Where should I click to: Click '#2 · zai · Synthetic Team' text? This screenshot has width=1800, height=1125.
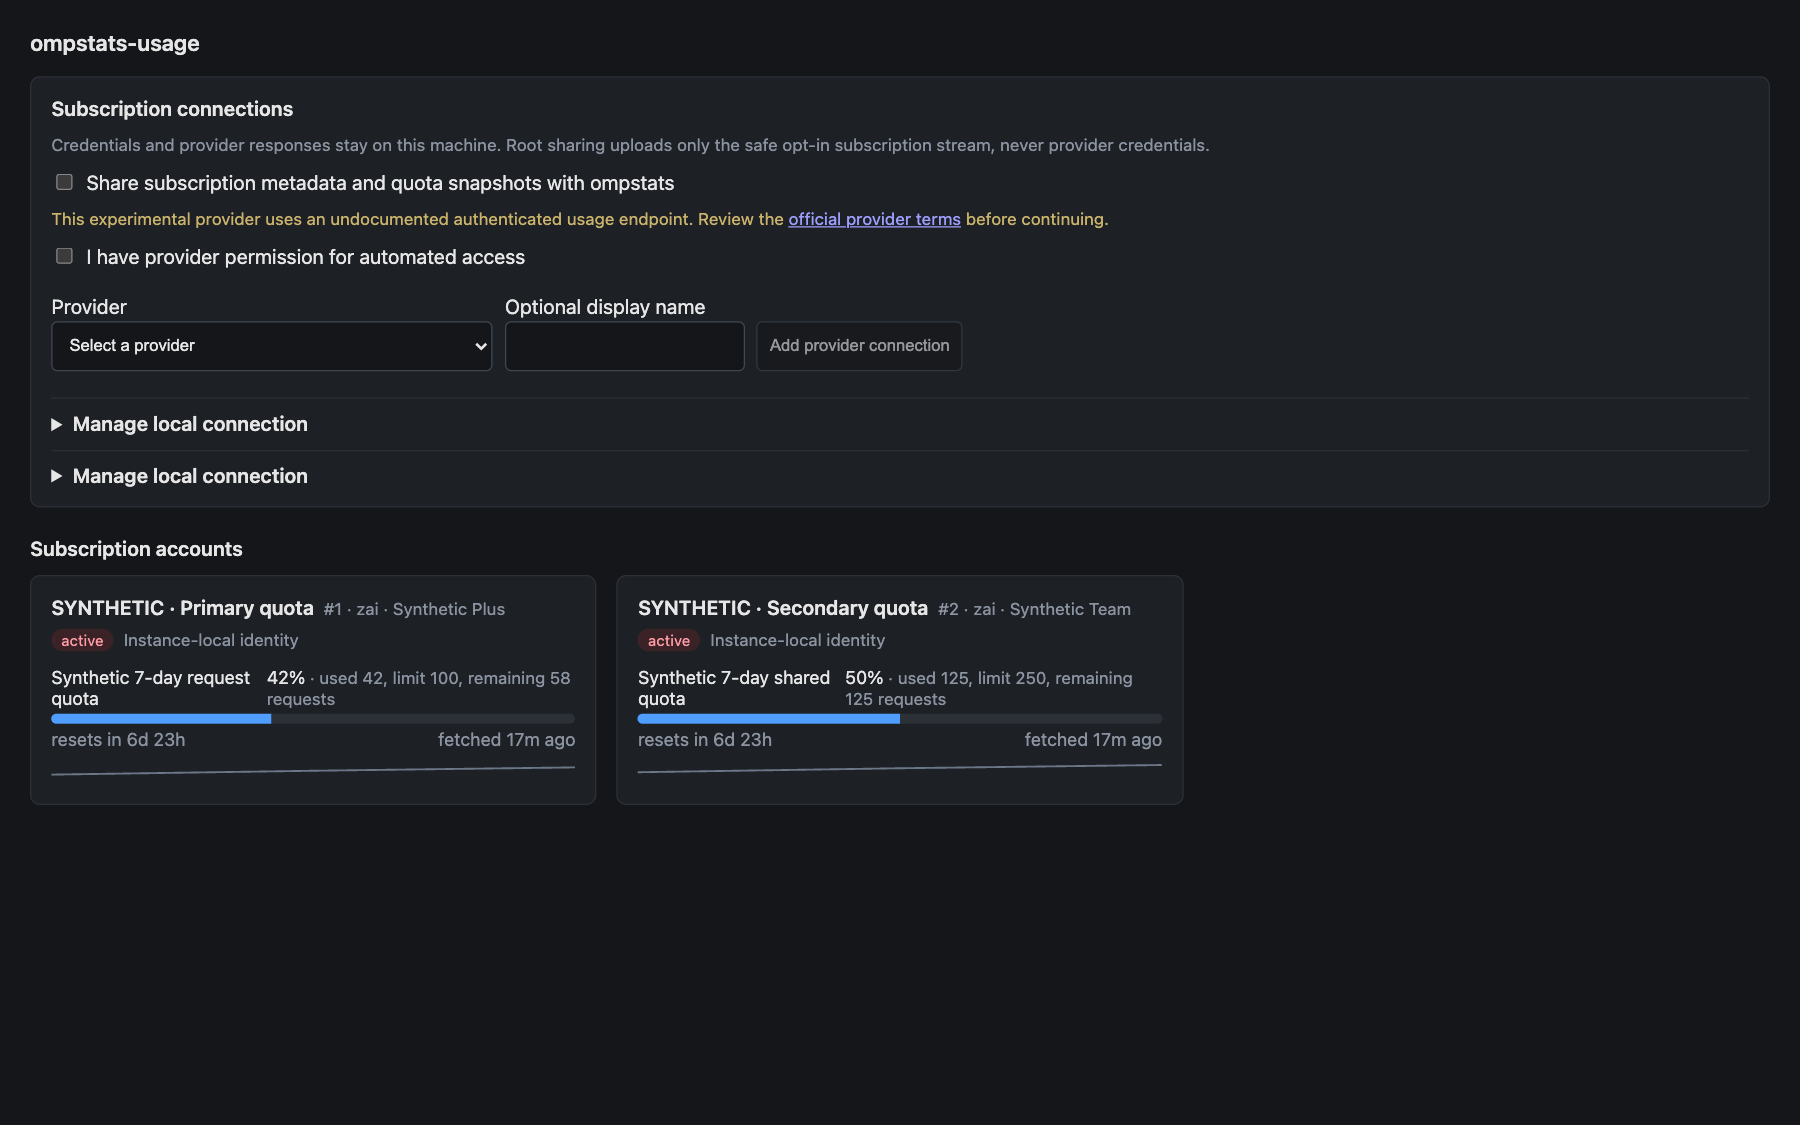[x=1034, y=609]
